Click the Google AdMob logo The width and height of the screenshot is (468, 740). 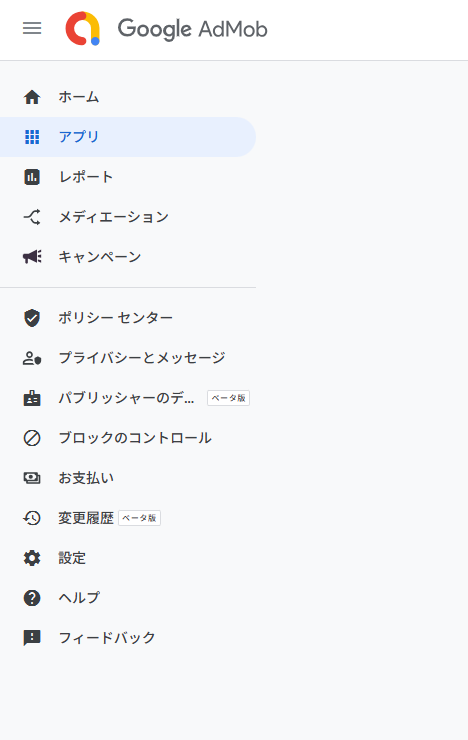click(x=83, y=28)
